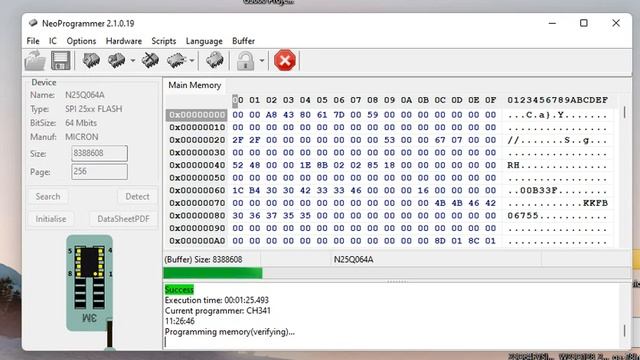The height and width of the screenshot is (360, 640).
Task: Click ASCII text KKFB
Action: (x=595, y=203)
